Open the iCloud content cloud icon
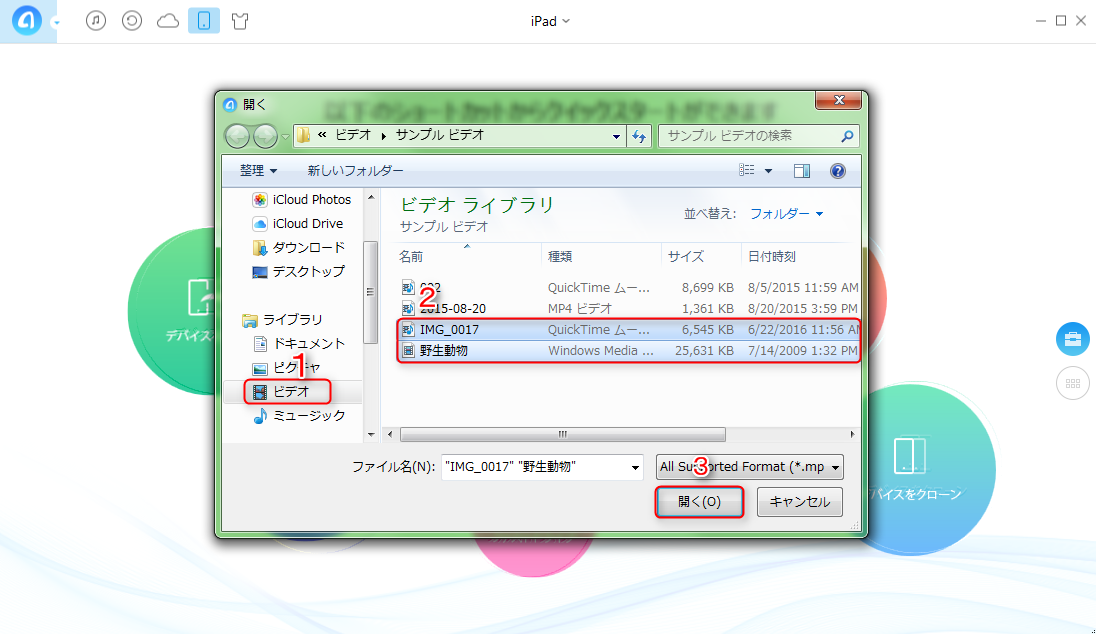 (168, 21)
